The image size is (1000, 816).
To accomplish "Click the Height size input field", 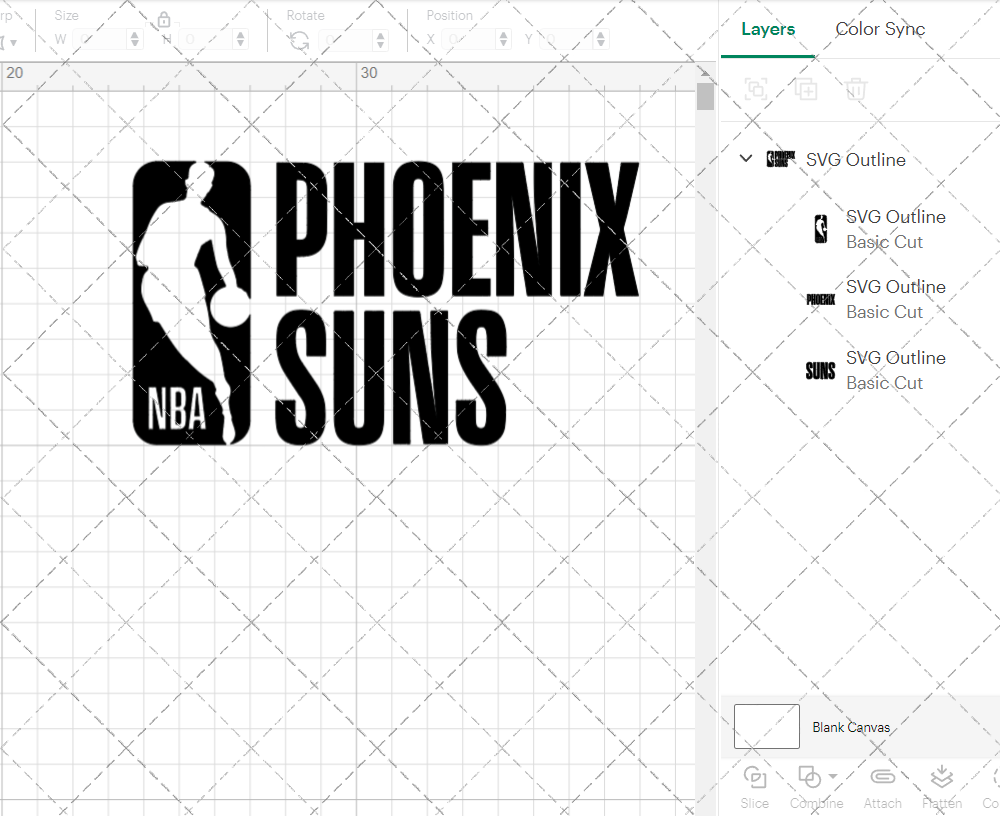I will pyautogui.click(x=205, y=40).
